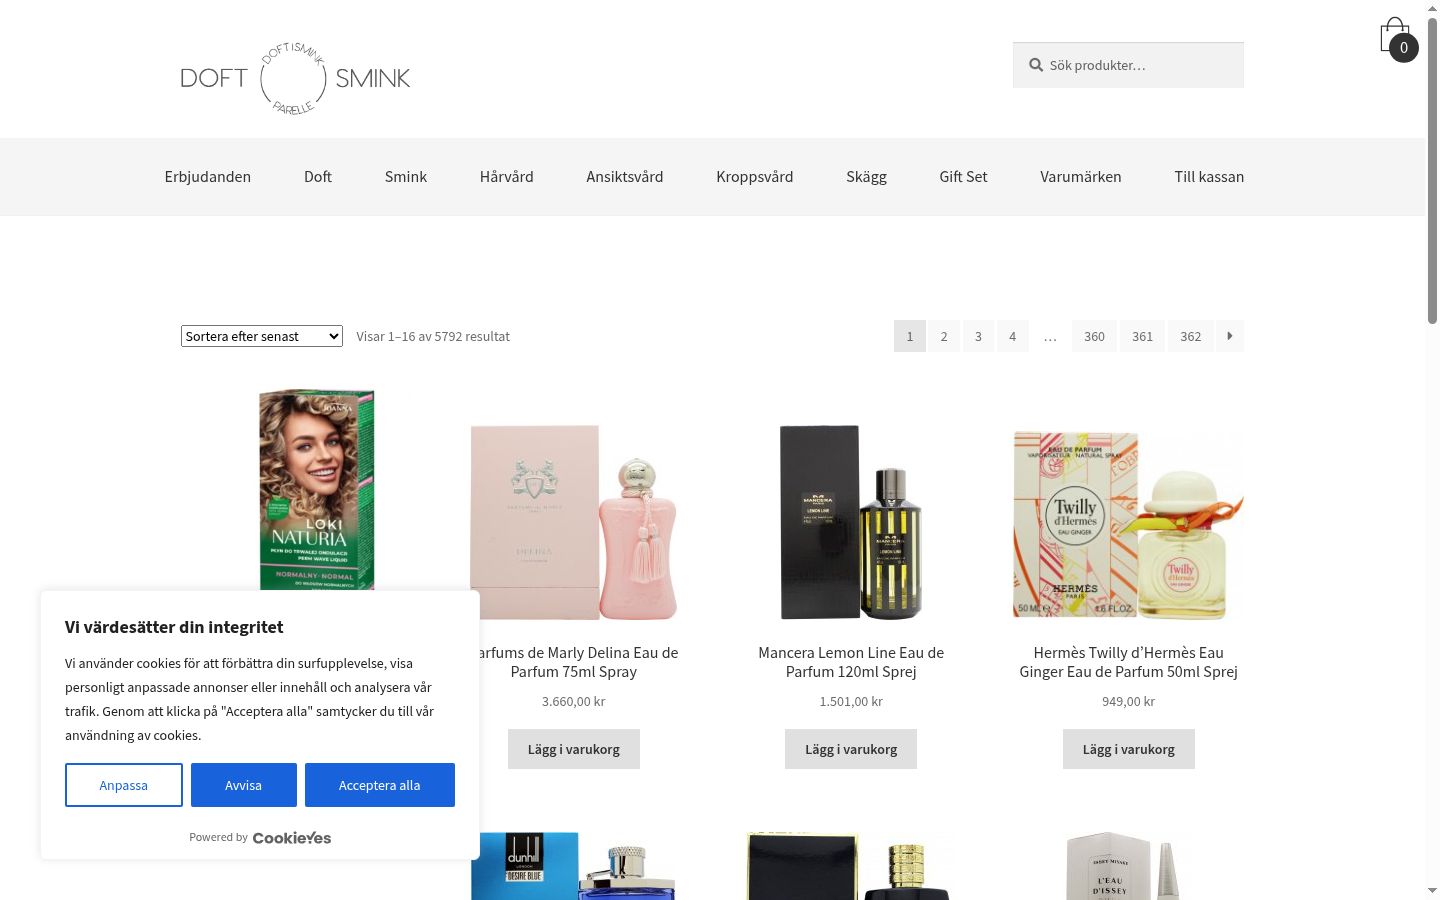The image size is (1440, 900).
Task: Open the Varumärken menu item
Action: pyautogui.click(x=1081, y=177)
